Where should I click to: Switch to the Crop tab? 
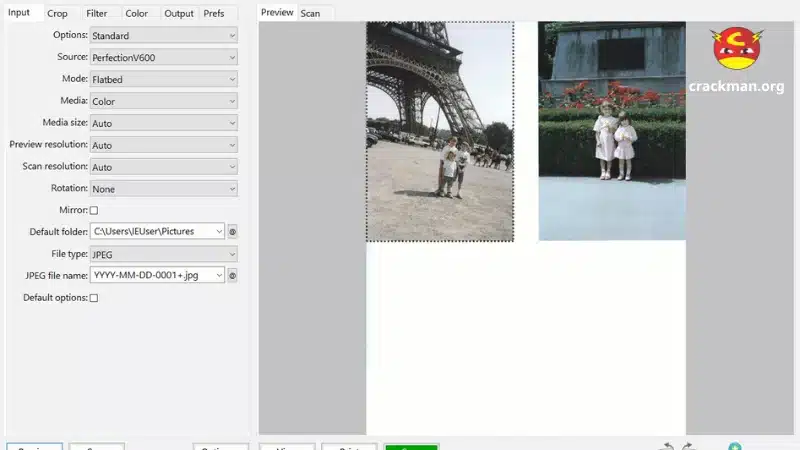(57, 14)
